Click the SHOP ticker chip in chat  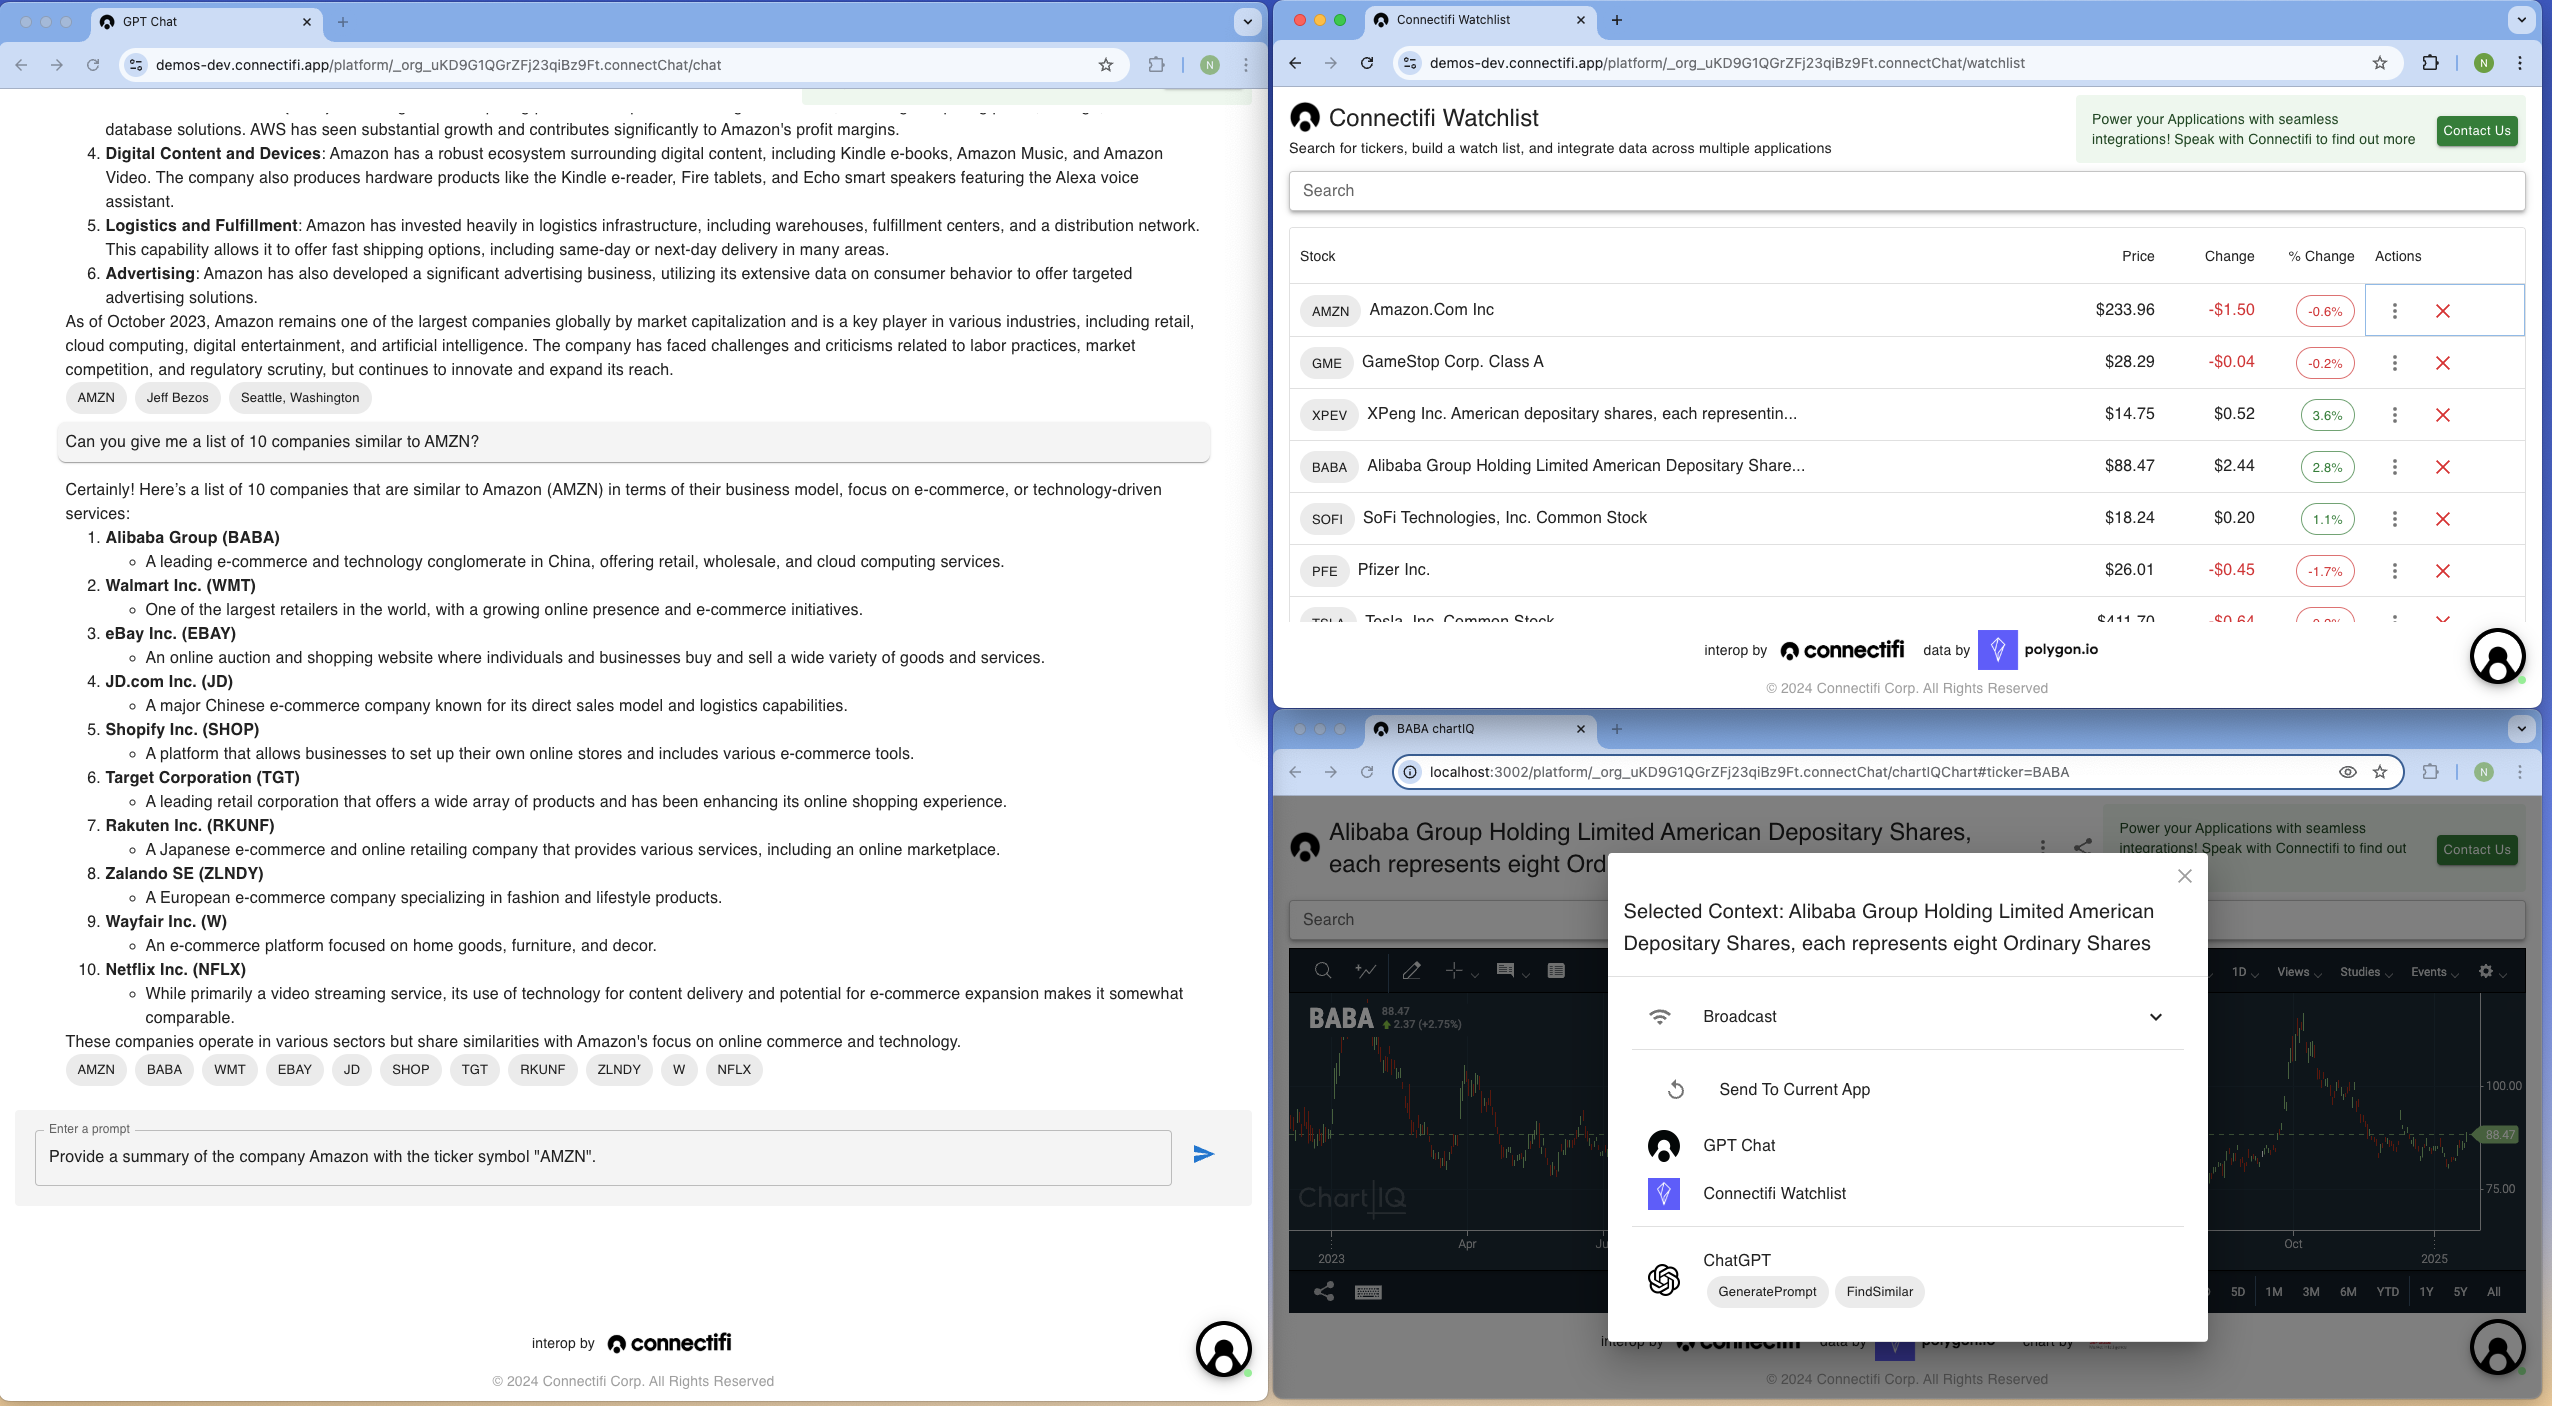tap(410, 1069)
